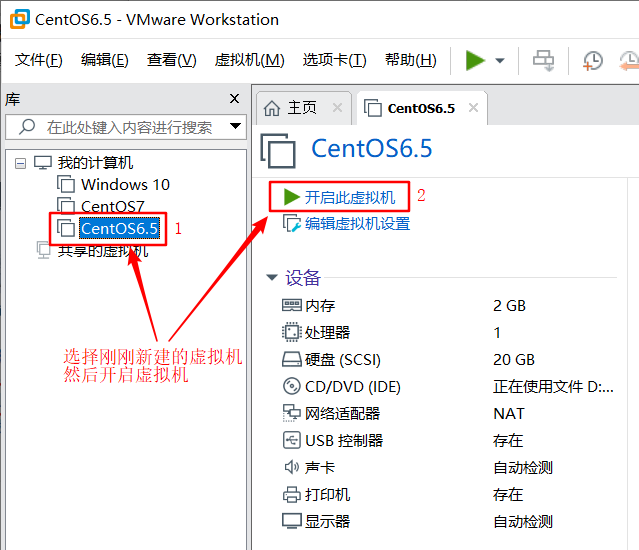Screen dimensions: 639x550
Task: Click the 内存 memory device row
Action: coord(448,306)
